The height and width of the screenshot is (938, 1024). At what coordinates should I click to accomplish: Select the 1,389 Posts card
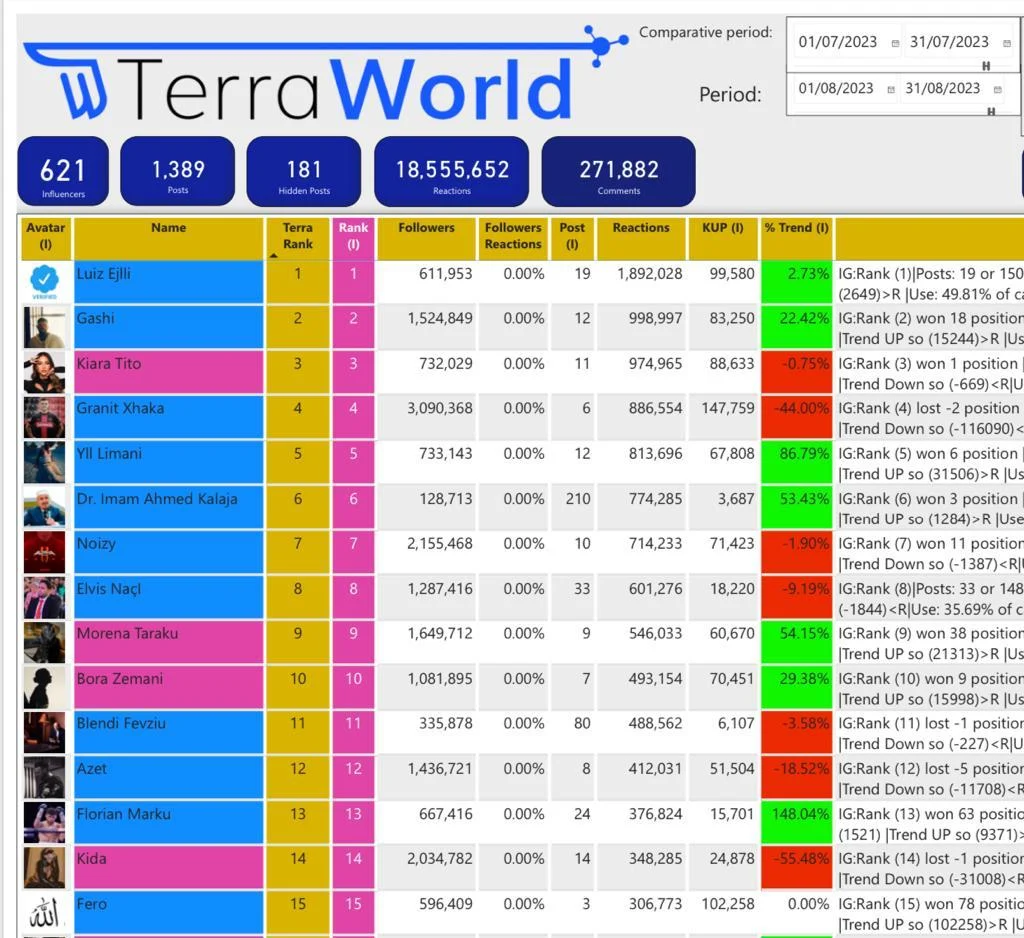click(x=178, y=171)
